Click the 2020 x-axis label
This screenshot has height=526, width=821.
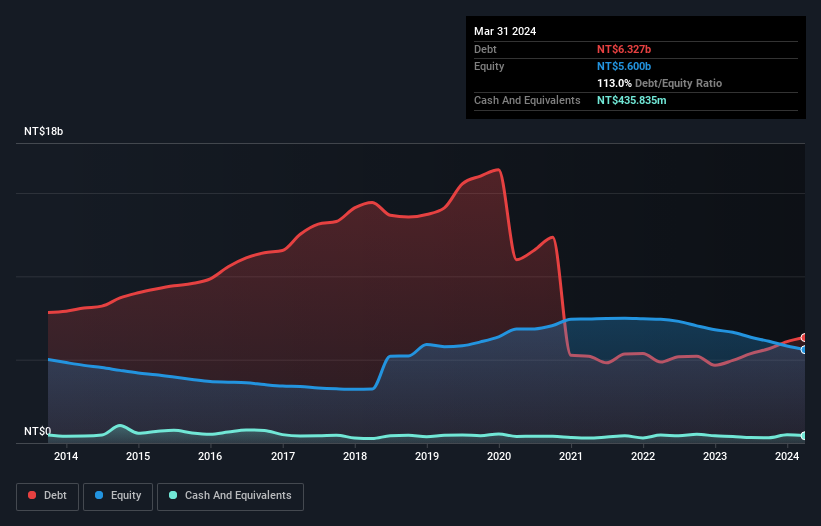[499, 456]
